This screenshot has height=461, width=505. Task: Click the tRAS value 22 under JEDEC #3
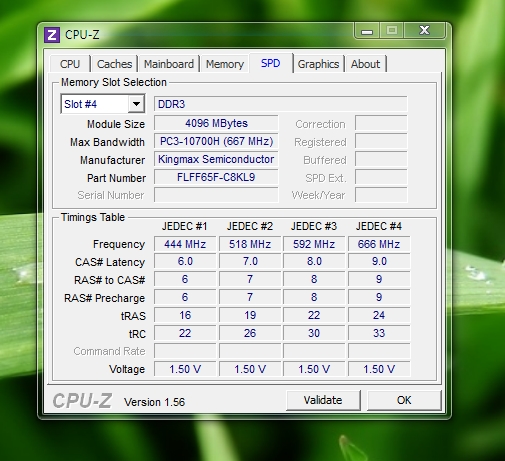coord(314,315)
